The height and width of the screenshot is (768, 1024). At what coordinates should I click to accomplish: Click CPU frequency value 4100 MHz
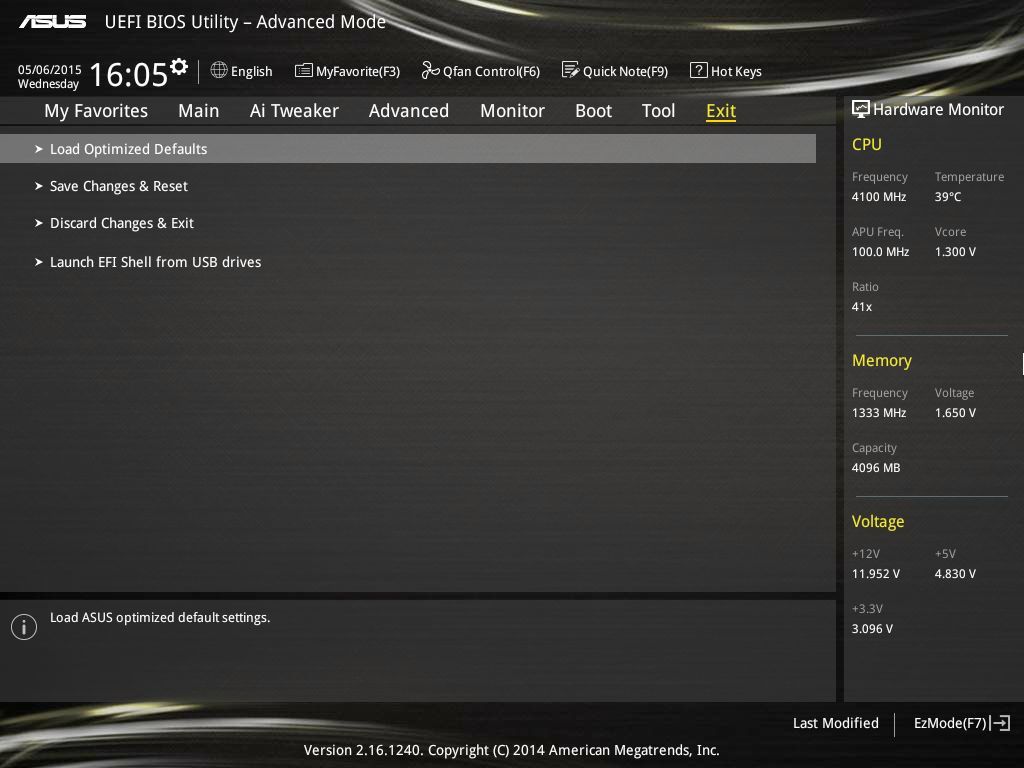(879, 197)
